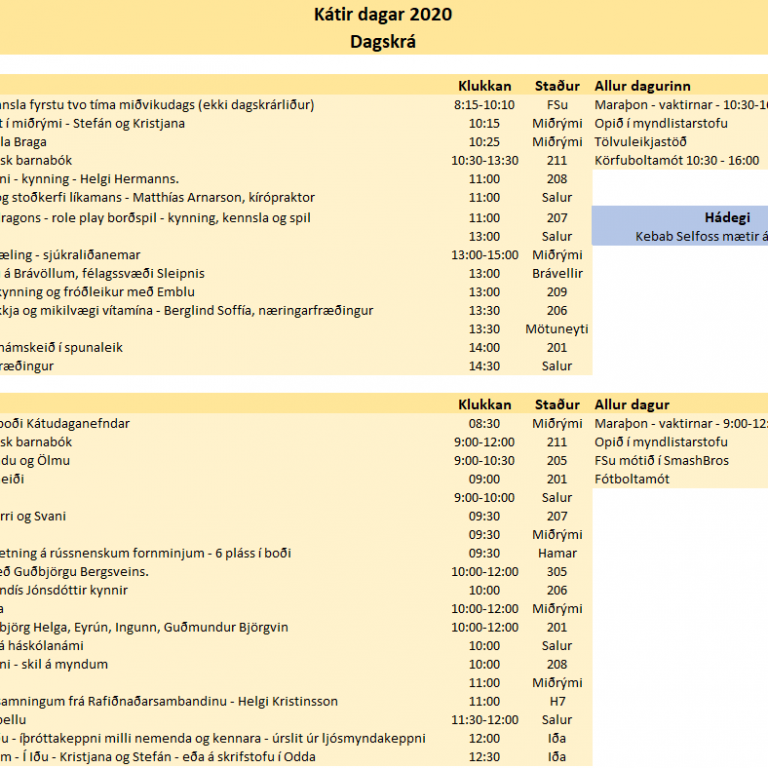This screenshot has width=768, height=768.
Task: Click the "8:15-10:10" time cell
Action: click(x=484, y=105)
